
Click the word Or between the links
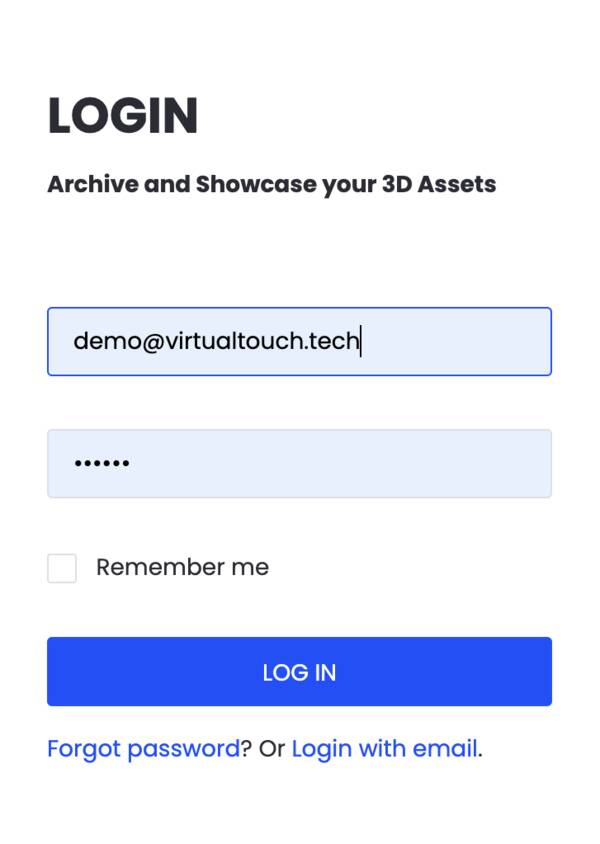(x=272, y=749)
